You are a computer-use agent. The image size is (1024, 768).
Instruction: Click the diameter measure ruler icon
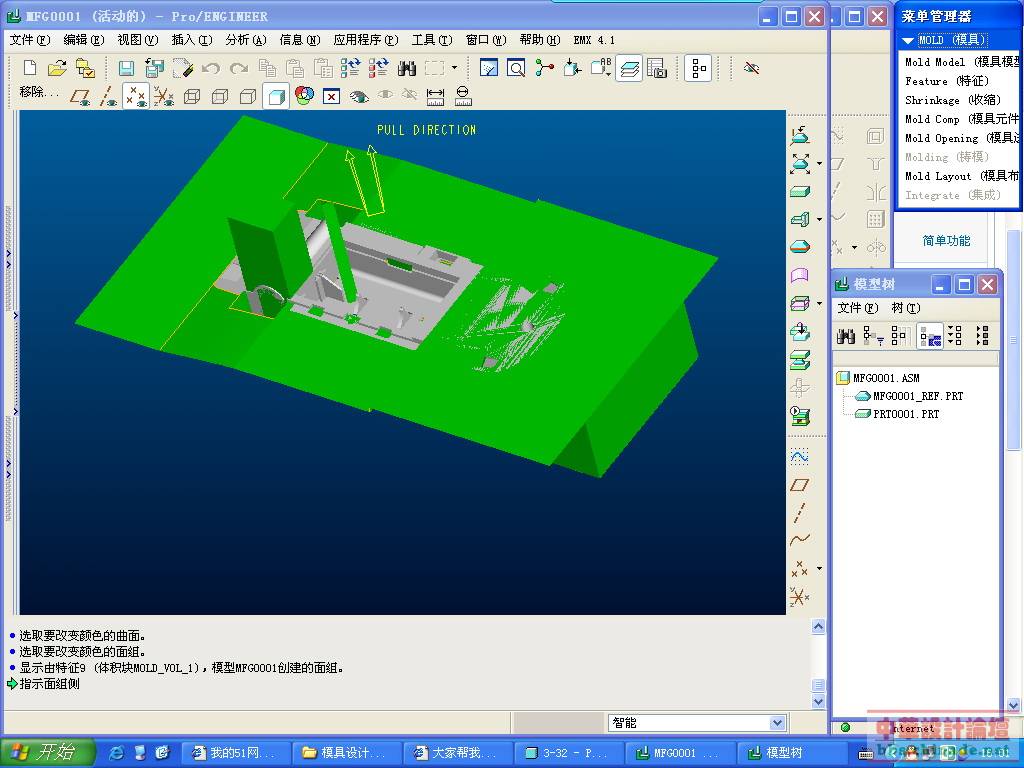click(463, 96)
